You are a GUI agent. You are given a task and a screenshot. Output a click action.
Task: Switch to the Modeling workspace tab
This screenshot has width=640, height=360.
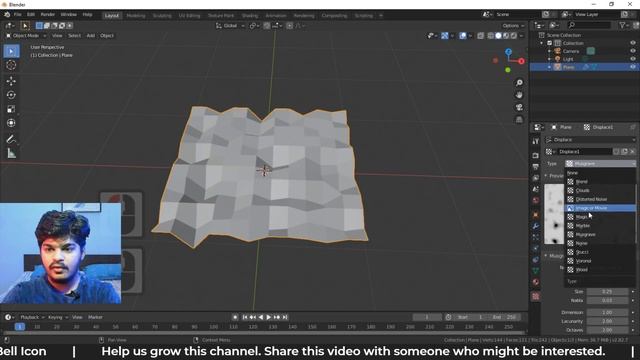tap(136, 16)
